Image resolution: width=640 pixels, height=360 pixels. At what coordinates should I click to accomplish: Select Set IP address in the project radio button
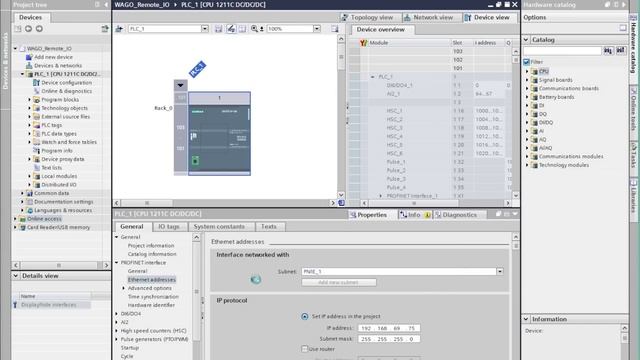[304, 316]
